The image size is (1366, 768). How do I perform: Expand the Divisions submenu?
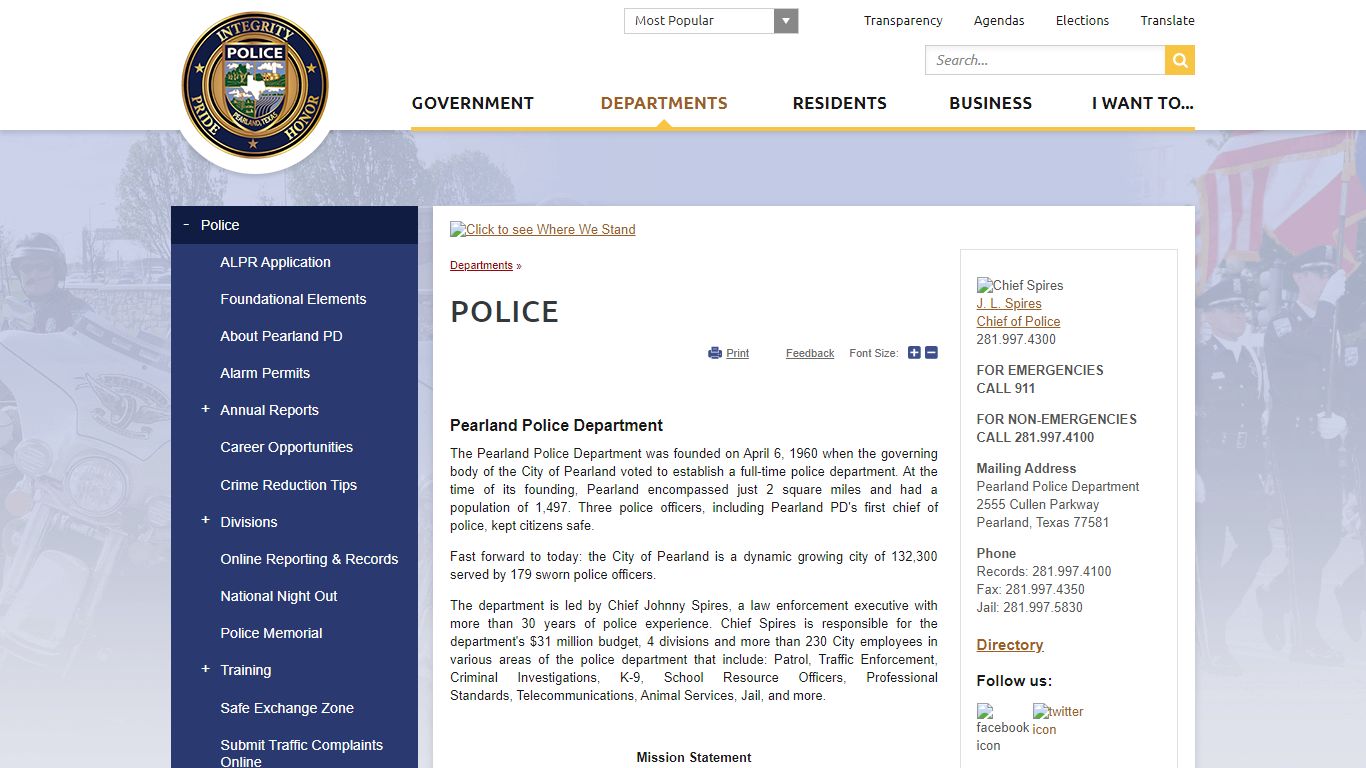tap(205, 520)
